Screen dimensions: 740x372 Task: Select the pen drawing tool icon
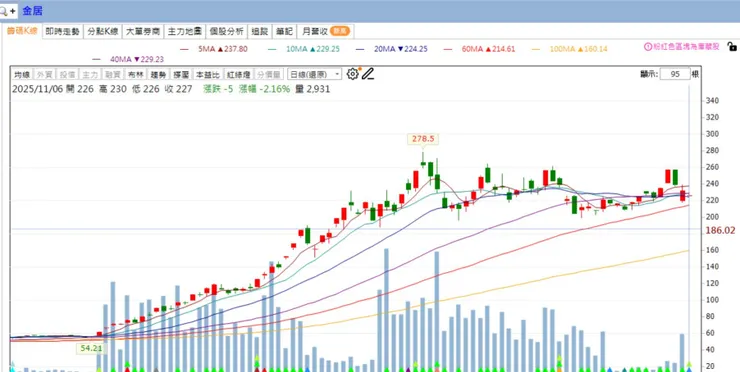click(368, 74)
